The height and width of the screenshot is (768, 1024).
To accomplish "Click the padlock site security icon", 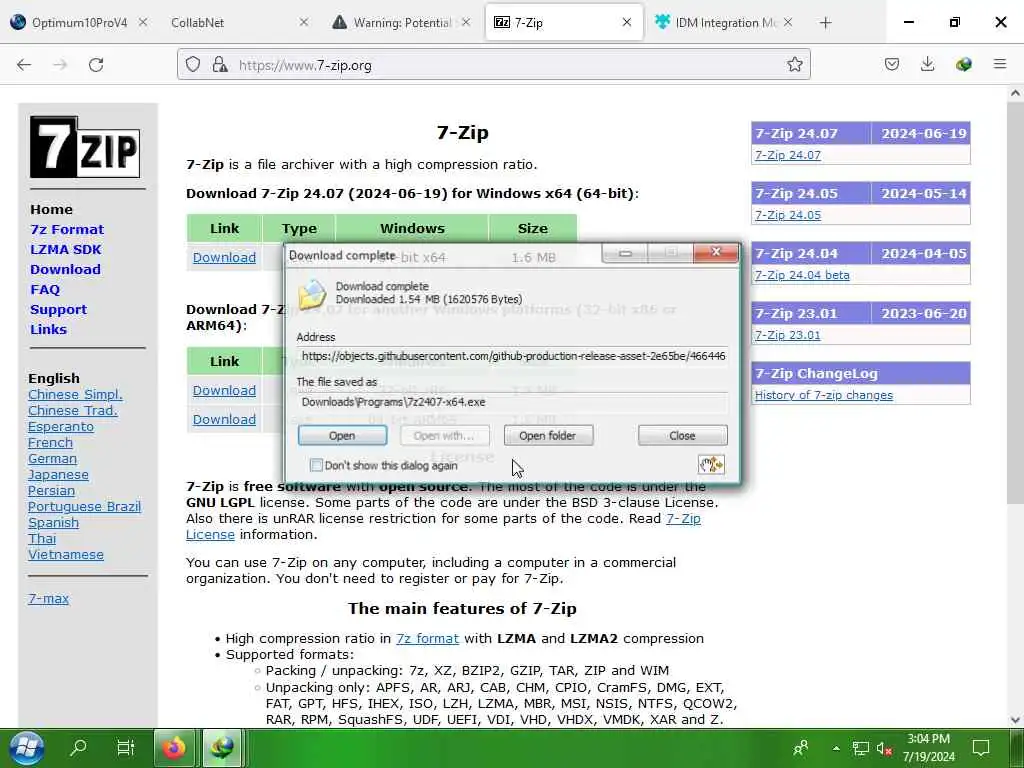I will click(220, 65).
